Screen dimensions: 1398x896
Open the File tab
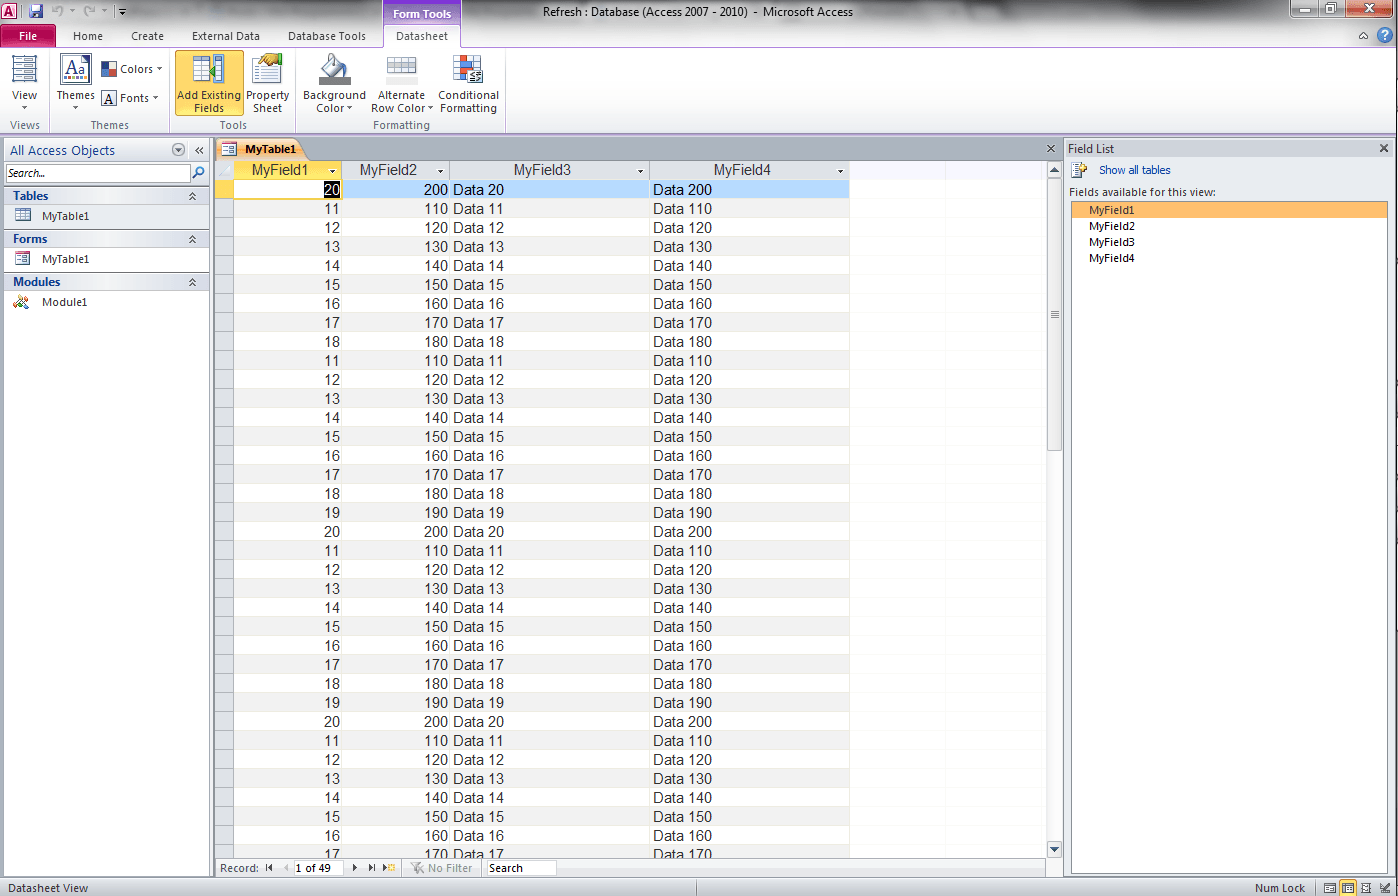[x=28, y=36]
